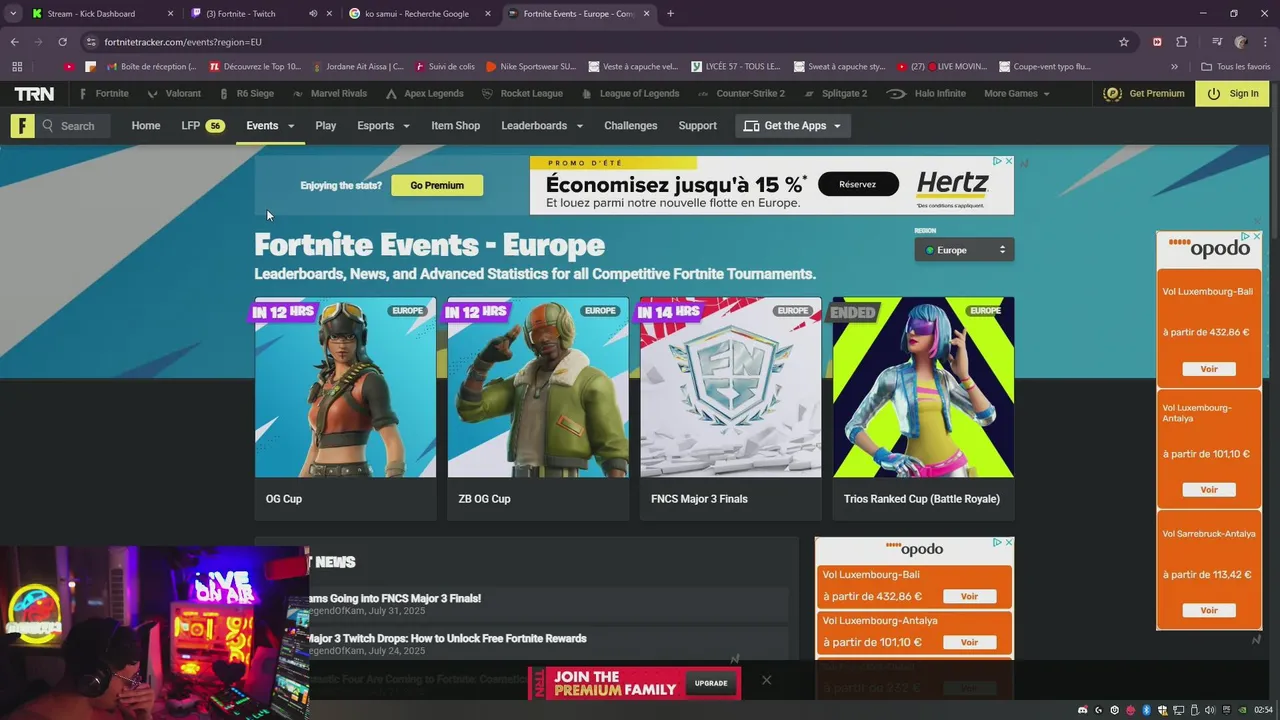Open the ZB OG Cup event card
Screen dimensions: 1280x720
pos(538,408)
